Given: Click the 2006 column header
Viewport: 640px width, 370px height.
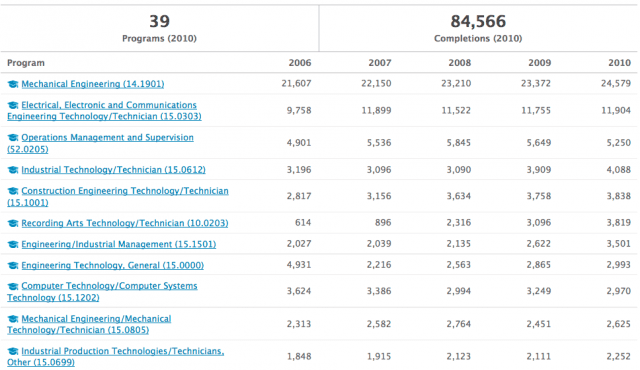Looking at the screenshot, I should (300, 63).
